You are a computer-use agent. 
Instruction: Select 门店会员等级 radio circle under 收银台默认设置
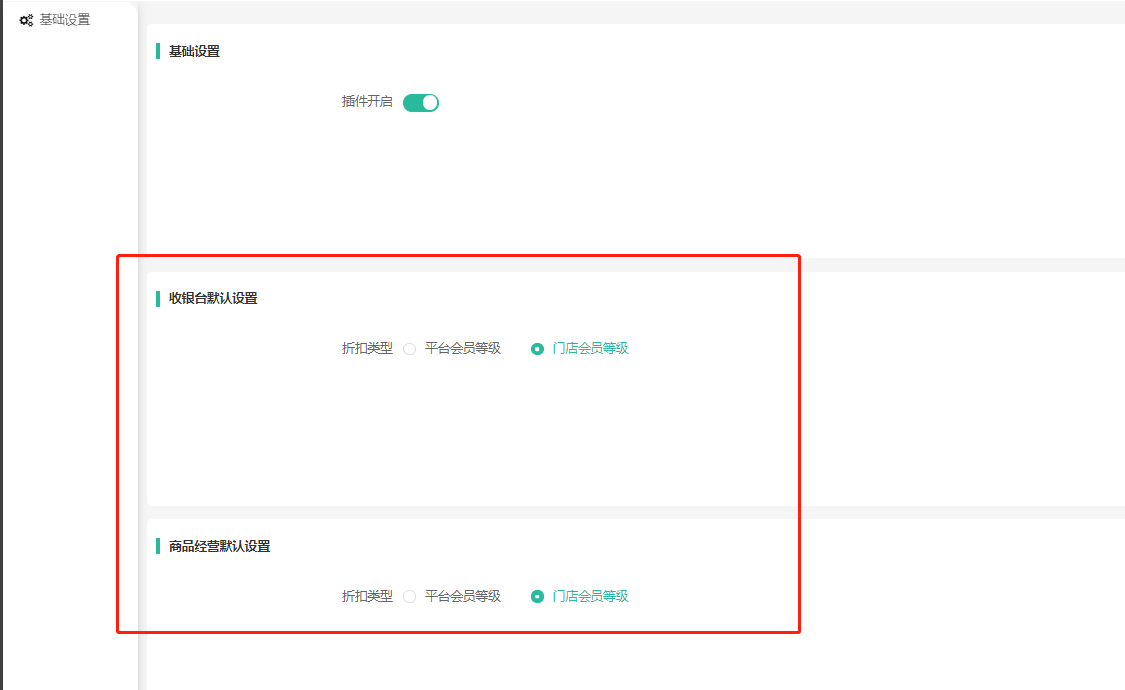[x=538, y=349]
